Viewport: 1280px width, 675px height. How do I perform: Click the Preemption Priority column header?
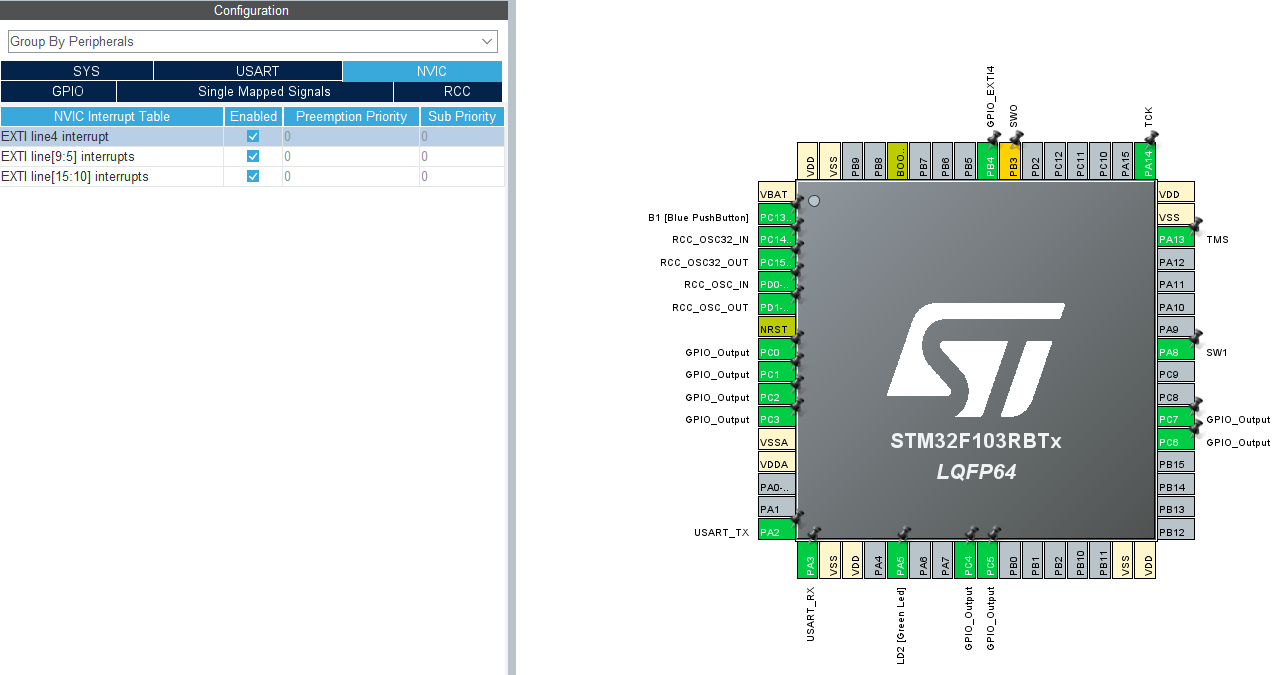(351, 116)
